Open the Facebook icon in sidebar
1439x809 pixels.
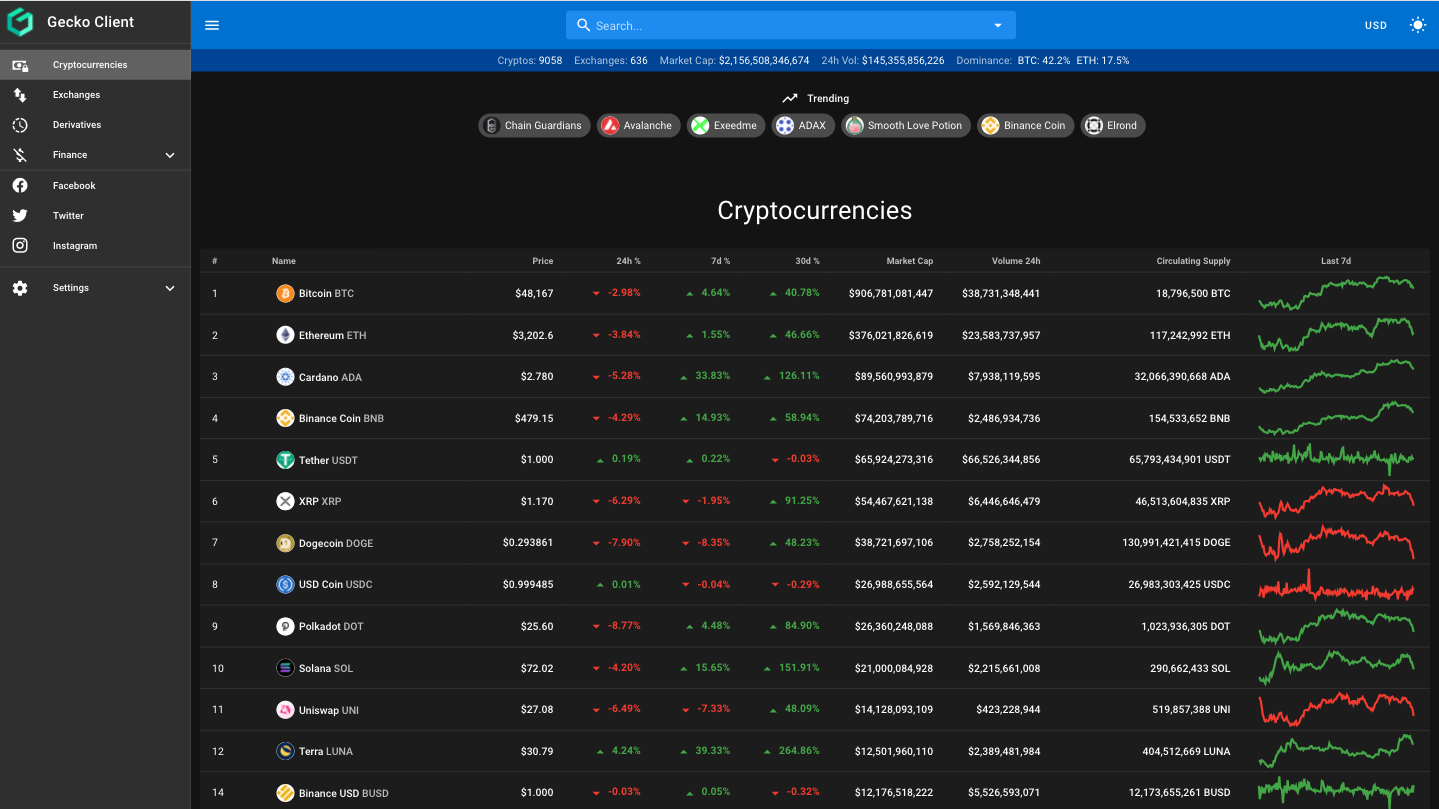pos(20,185)
